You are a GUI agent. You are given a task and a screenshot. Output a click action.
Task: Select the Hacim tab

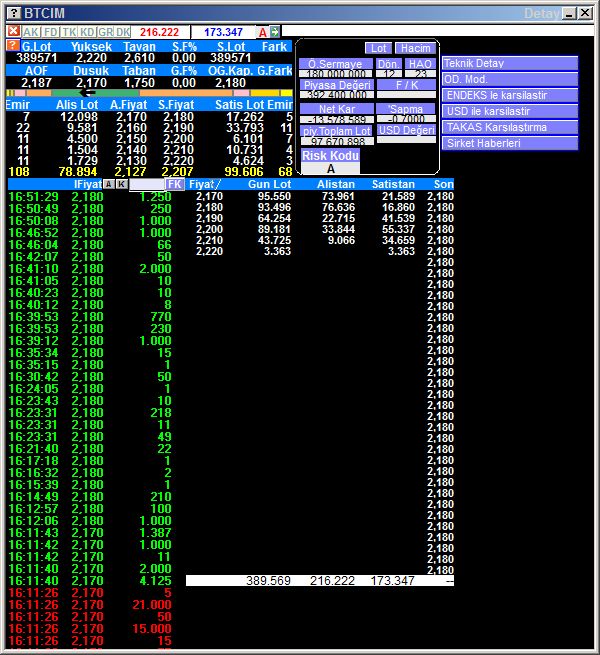coord(415,48)
